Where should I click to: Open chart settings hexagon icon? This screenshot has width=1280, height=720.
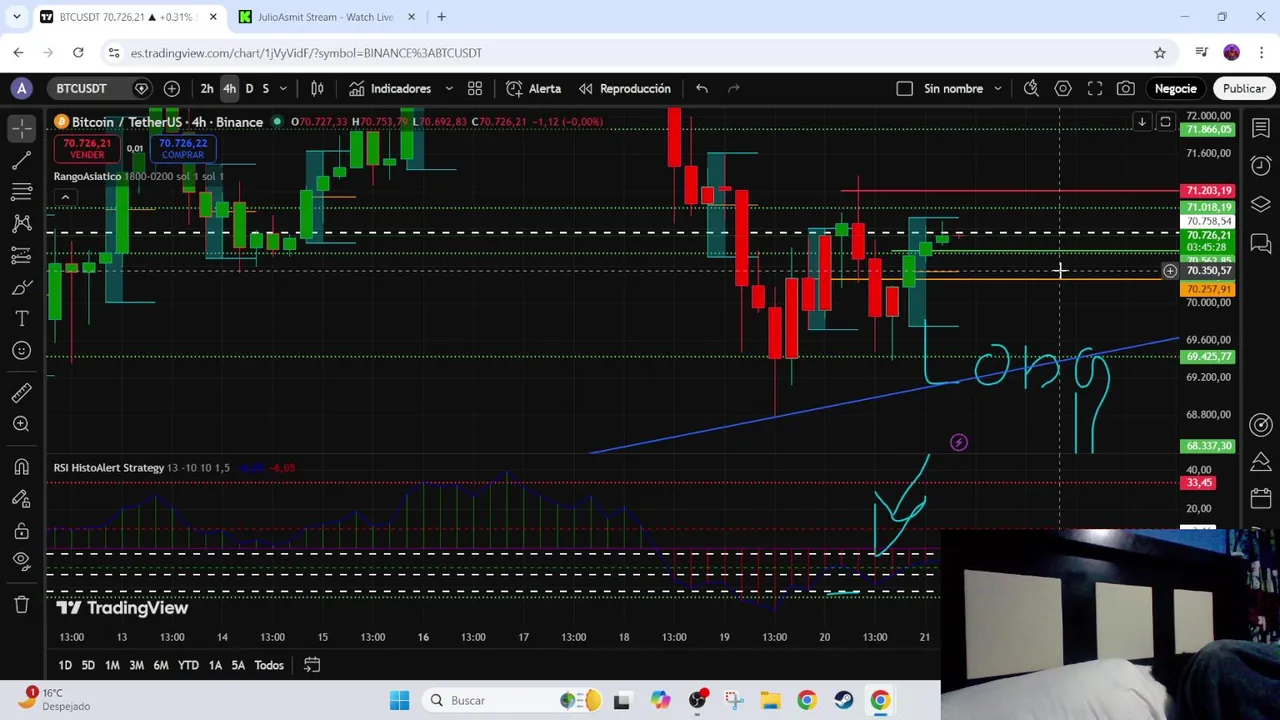click(1063, 89)
